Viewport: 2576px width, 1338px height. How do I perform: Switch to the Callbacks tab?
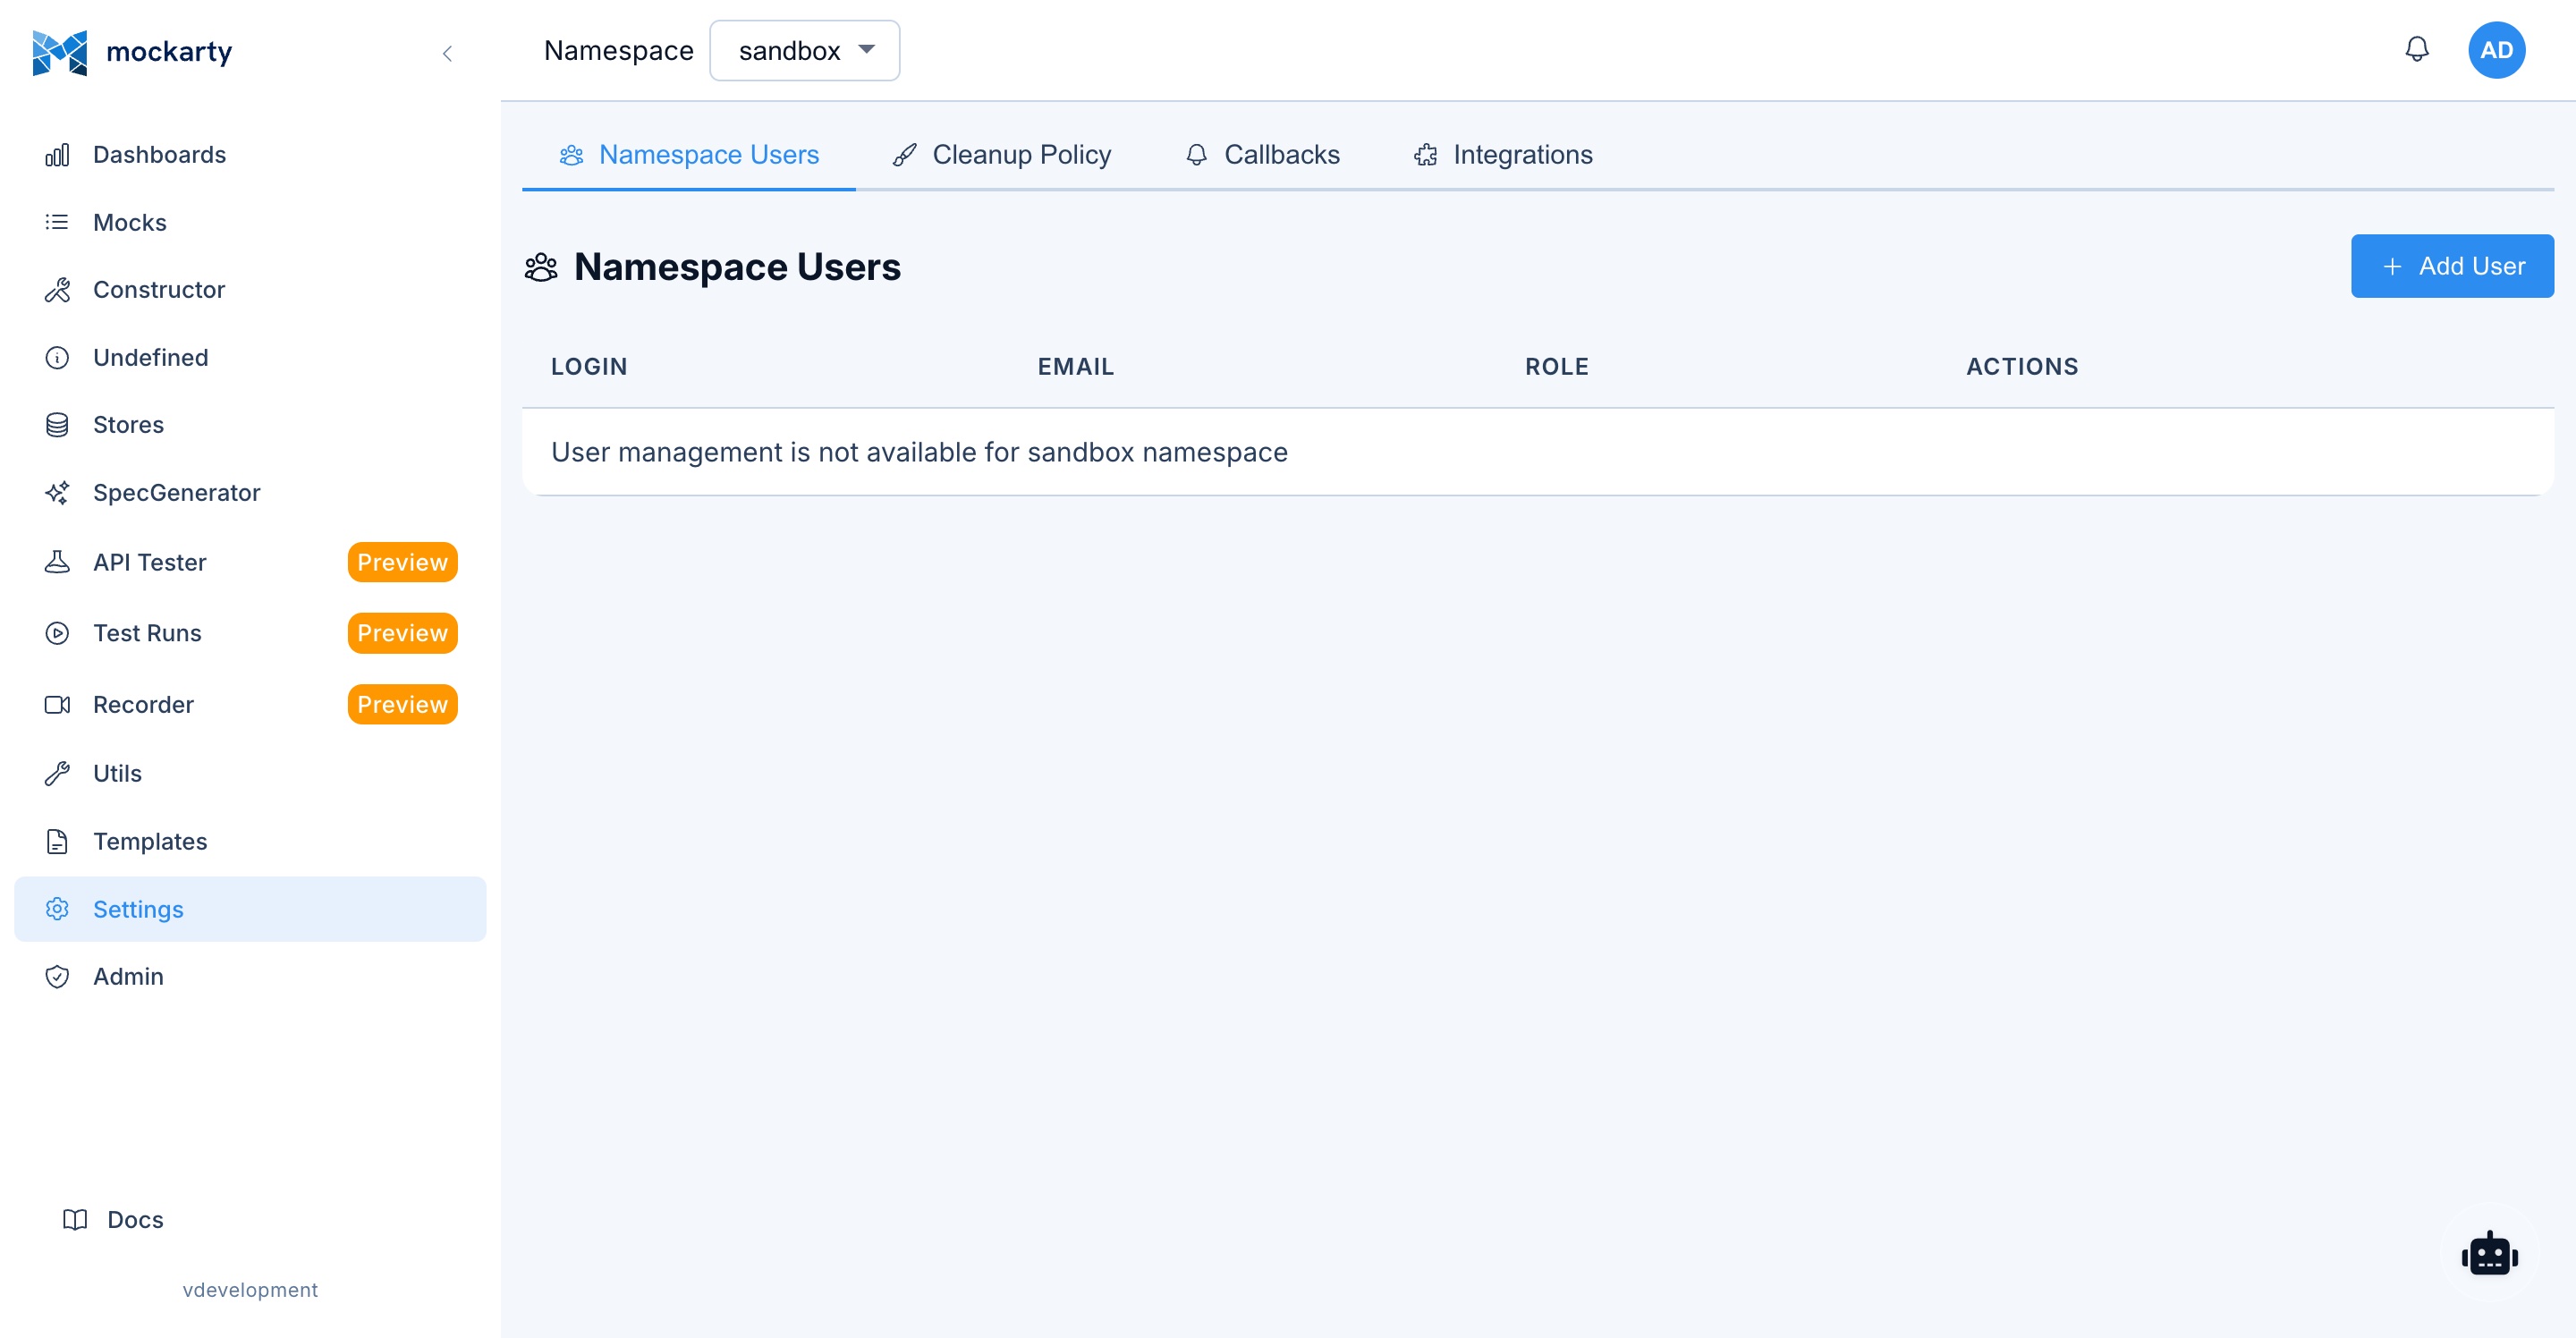click(x=1262, y=155)
